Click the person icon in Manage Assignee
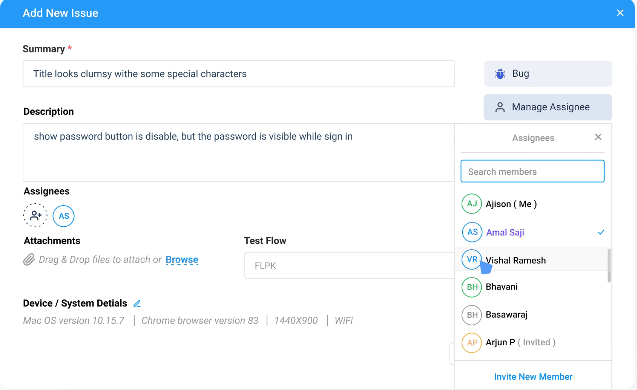Screen dimensions: 637x390 pos(500,107)
